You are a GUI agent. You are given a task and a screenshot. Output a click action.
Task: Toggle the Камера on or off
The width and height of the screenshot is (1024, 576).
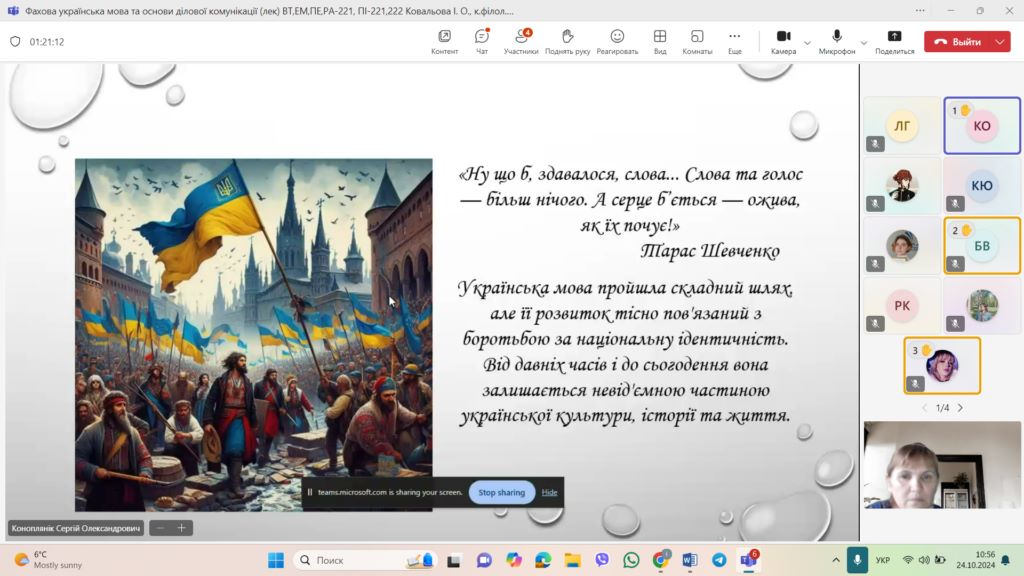(783, 41)
